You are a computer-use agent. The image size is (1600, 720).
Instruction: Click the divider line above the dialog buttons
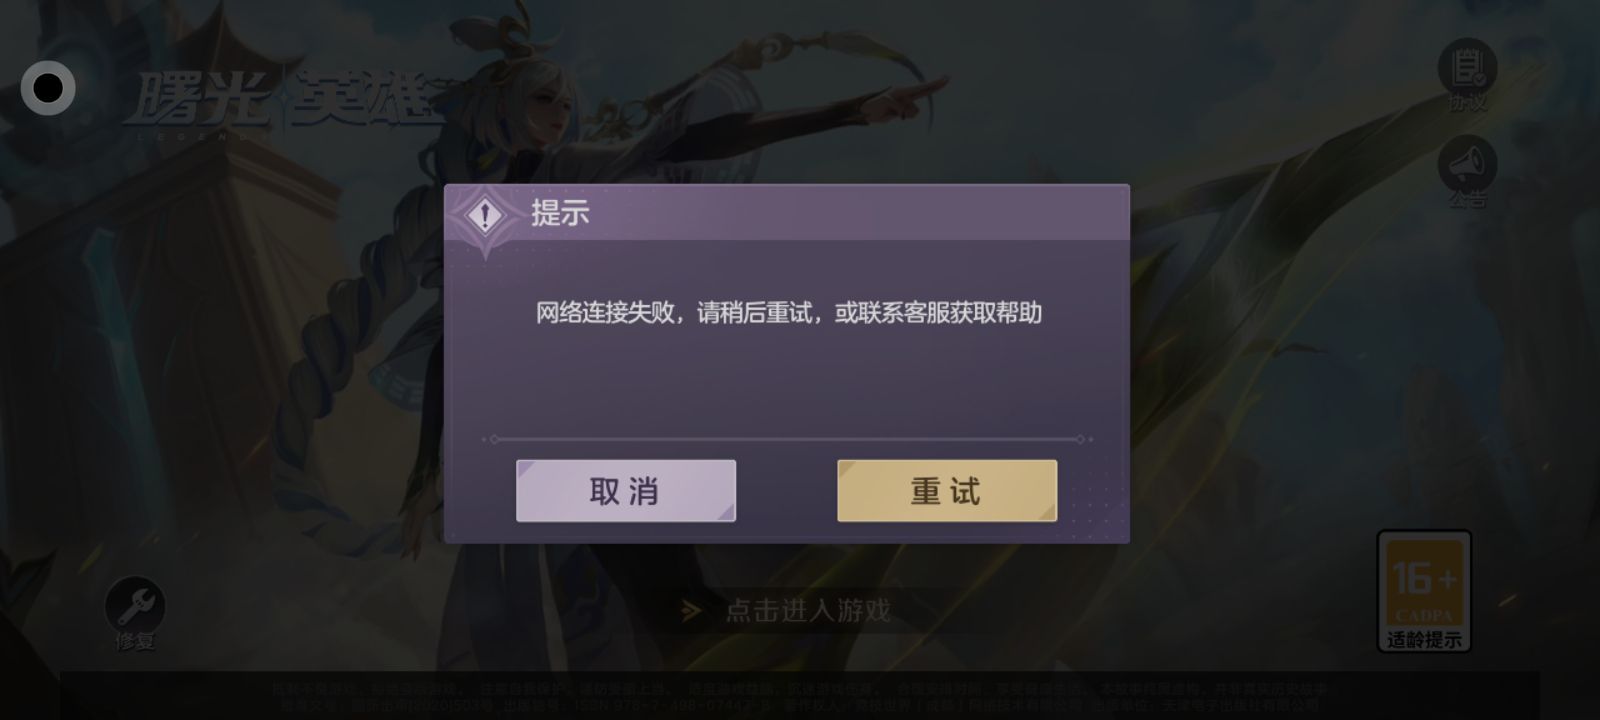tap(787, 439)
